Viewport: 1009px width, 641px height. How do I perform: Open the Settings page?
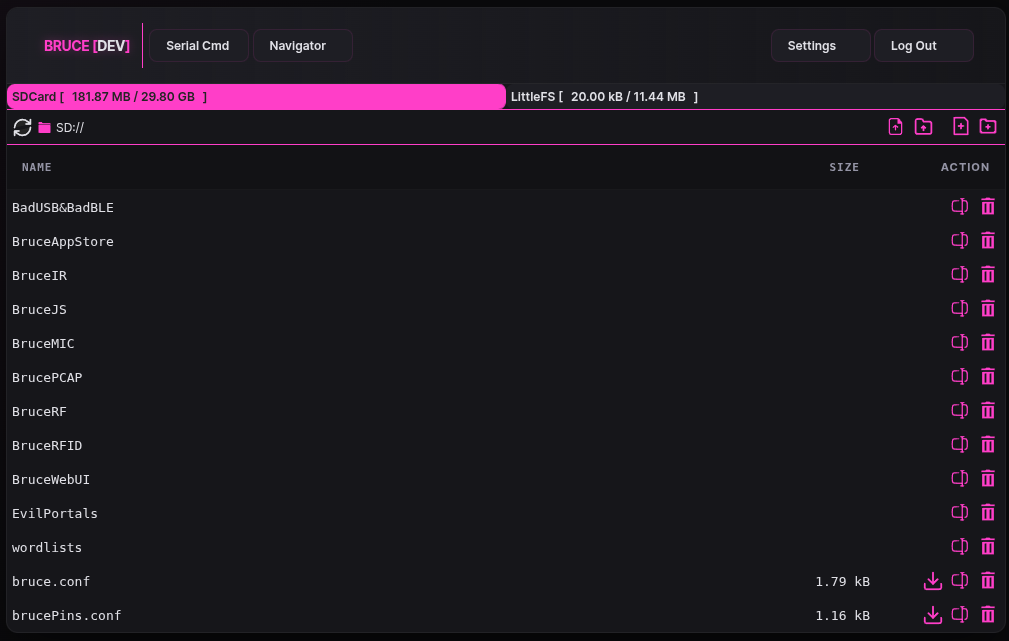tap(820, 46)
